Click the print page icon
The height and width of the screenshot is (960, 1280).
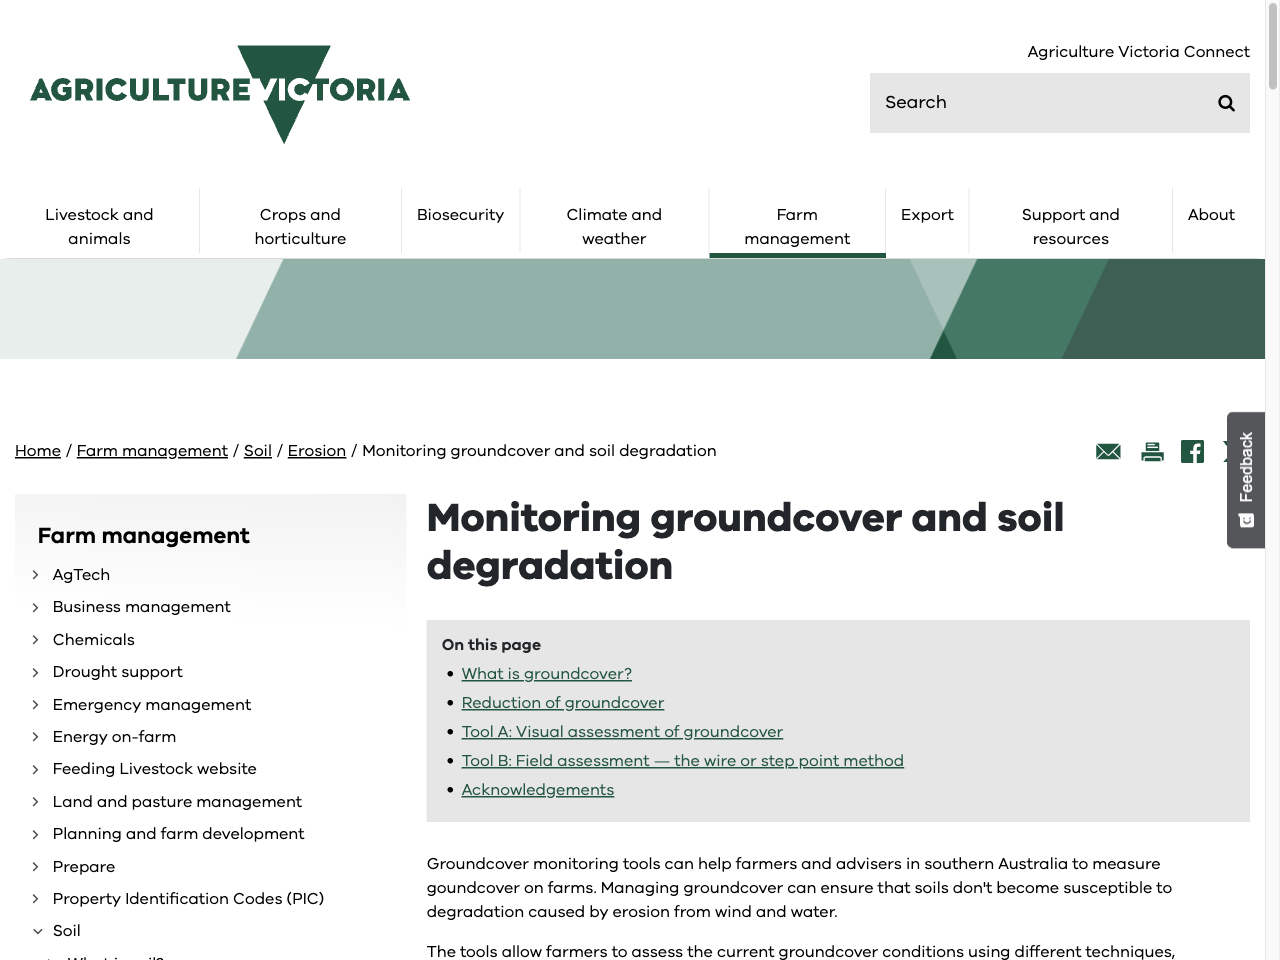(x=1152, y=451)
